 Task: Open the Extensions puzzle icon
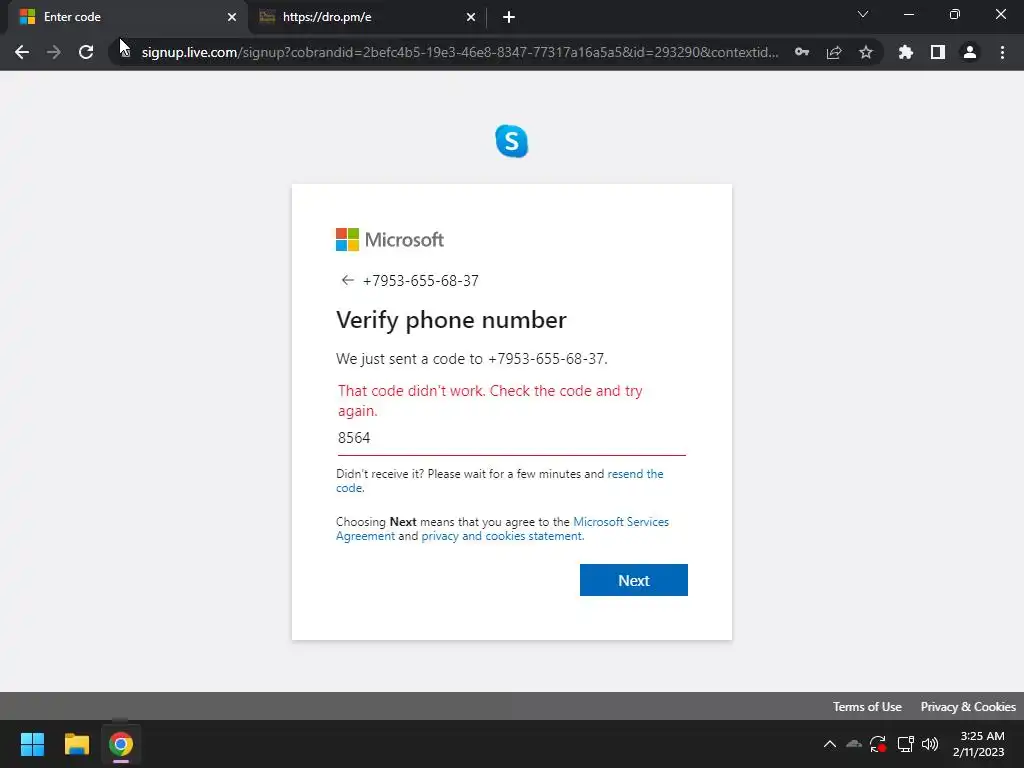(x=905, y=52)
